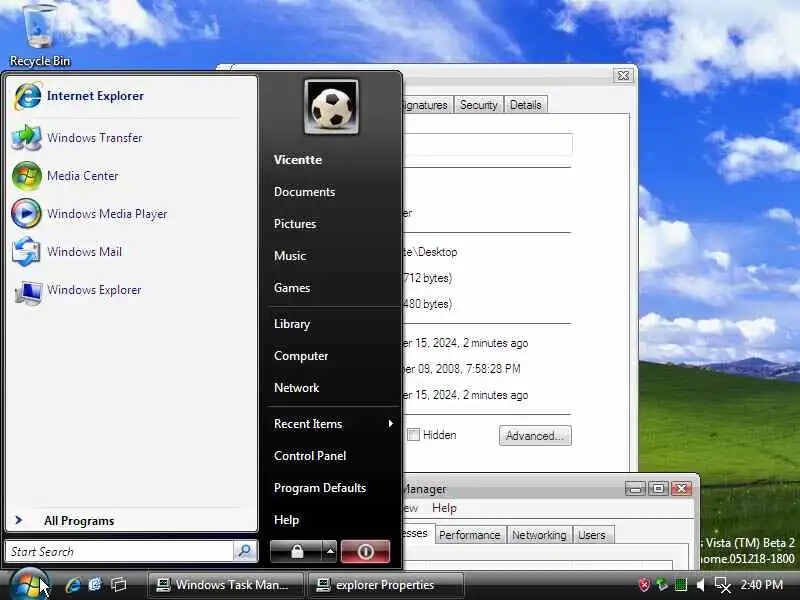
Task: Start Windows Media Player
Action: 90,214
